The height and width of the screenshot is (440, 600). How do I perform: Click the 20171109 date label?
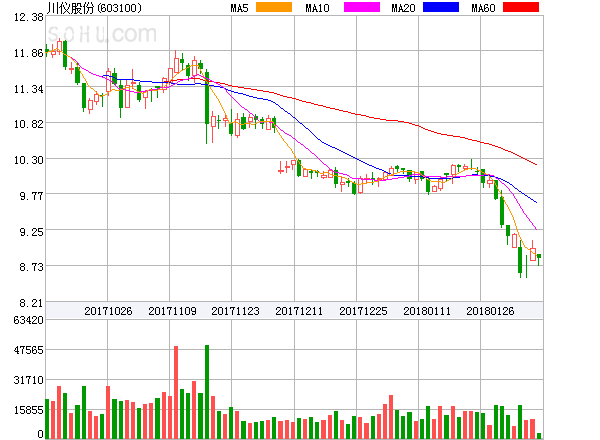tap(172, 311)
